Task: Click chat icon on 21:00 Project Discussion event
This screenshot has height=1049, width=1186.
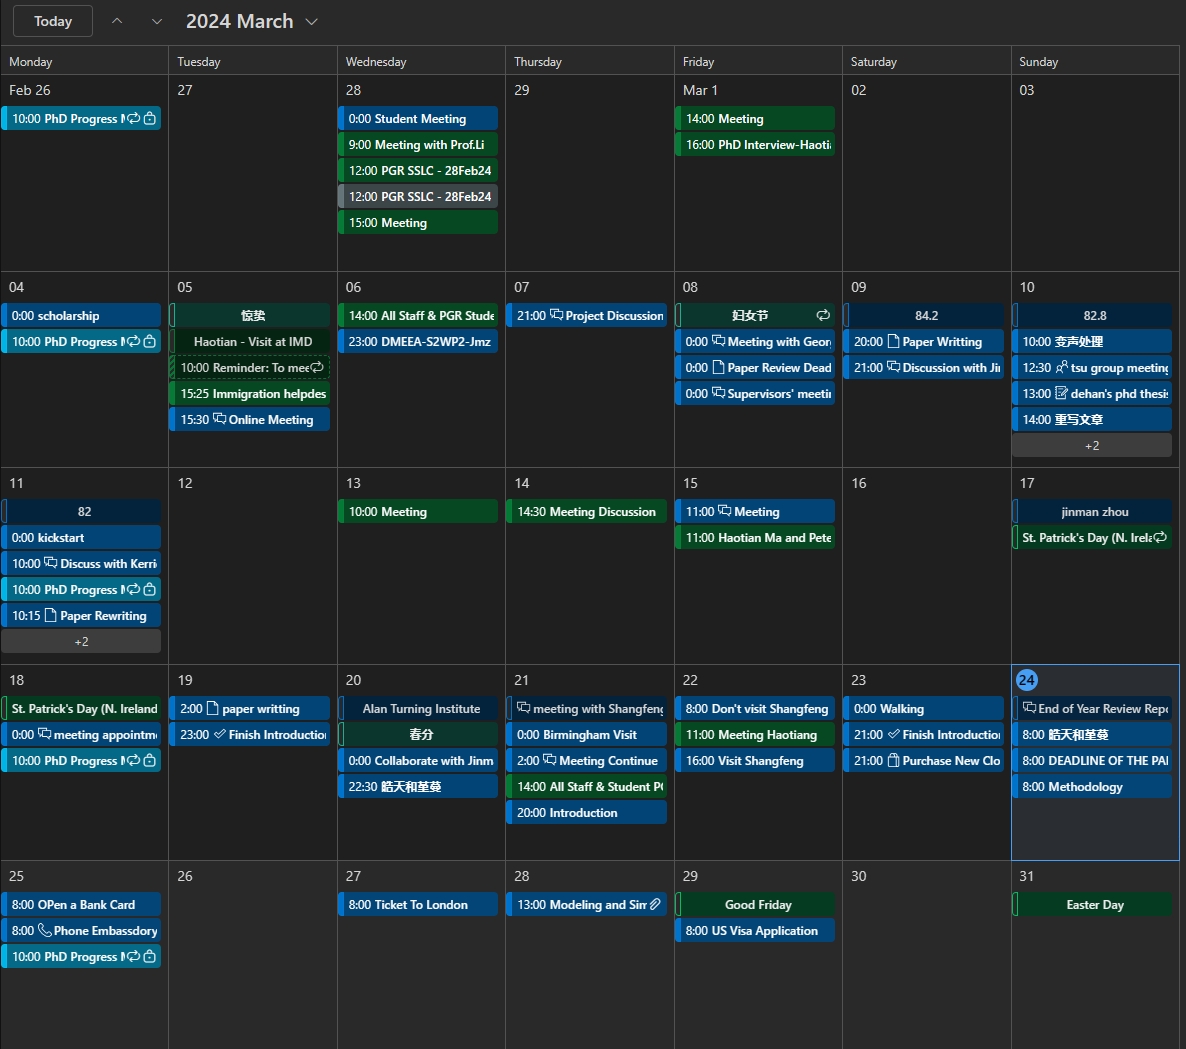Action: (x=557, y=315)
